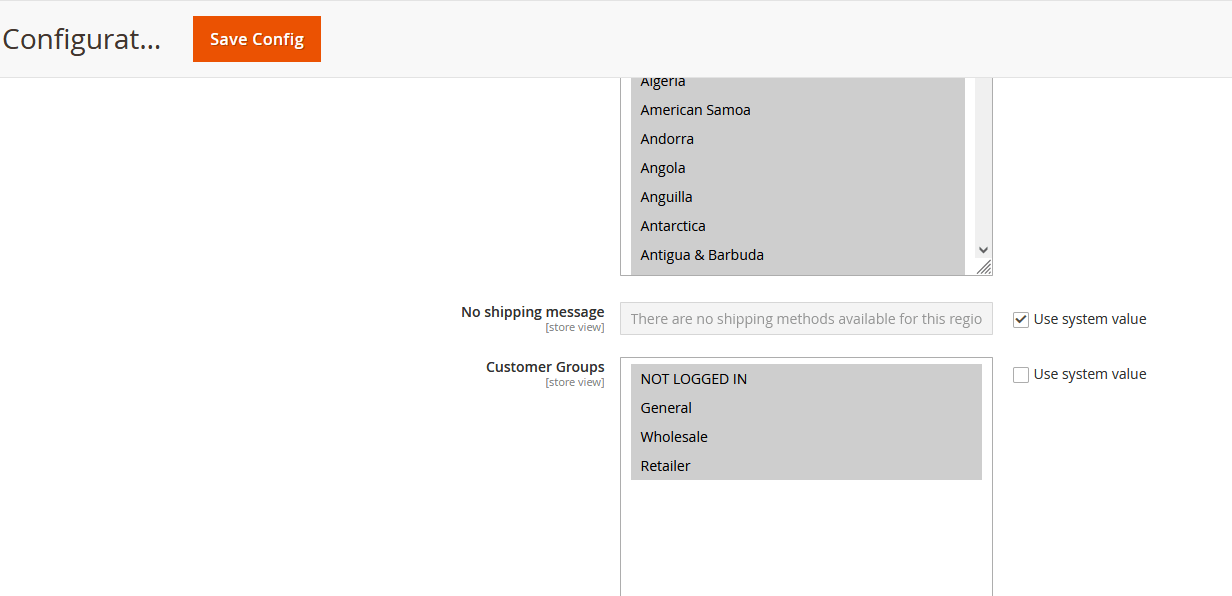
Task: Pick the Retailer customer group
Action: pyautogui.click(x=666, y=466)
